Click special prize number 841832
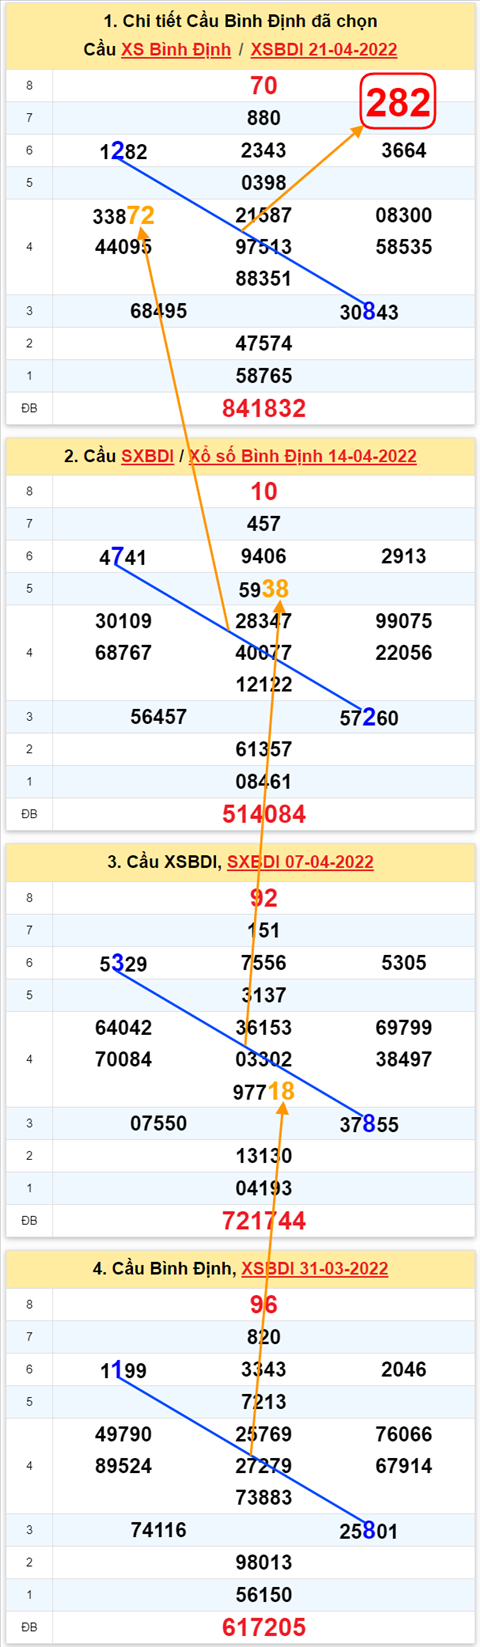 [264, 408]
